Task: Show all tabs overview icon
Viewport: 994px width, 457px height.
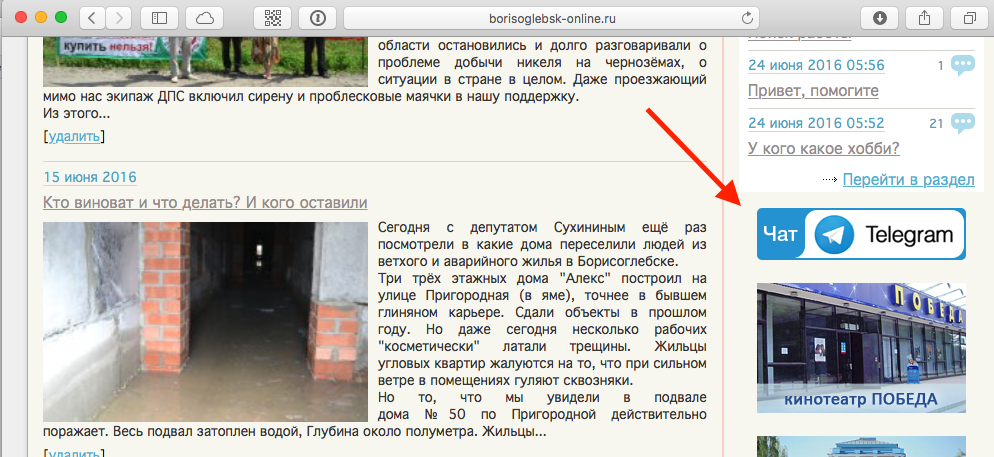Action: pos(969,18)
